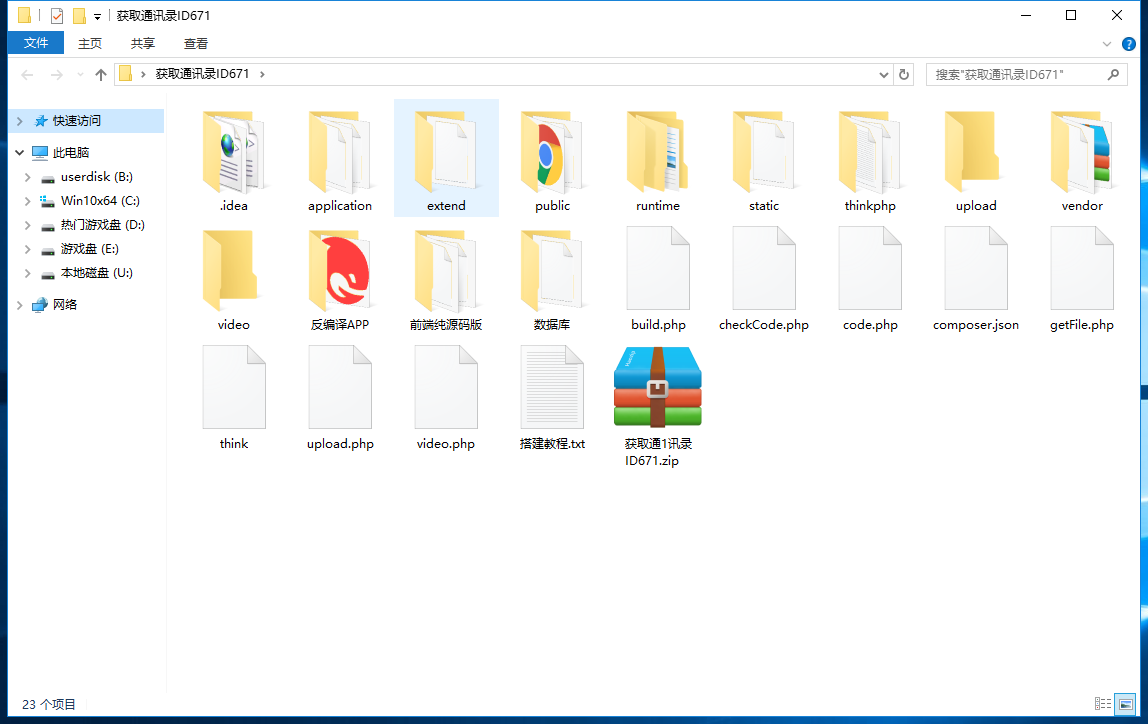Expand the 此电脑 tree node

[x=20, y=153]
